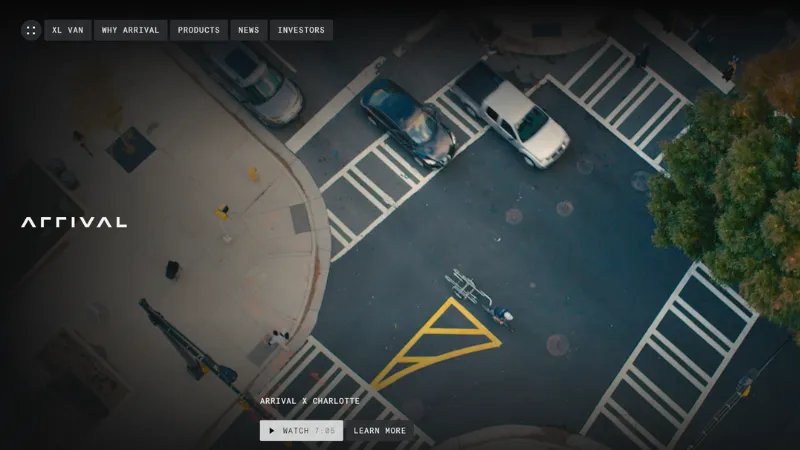800x450 pixels.
Task: Open the four-dot grid menu icon
Action: coord(31,30)
